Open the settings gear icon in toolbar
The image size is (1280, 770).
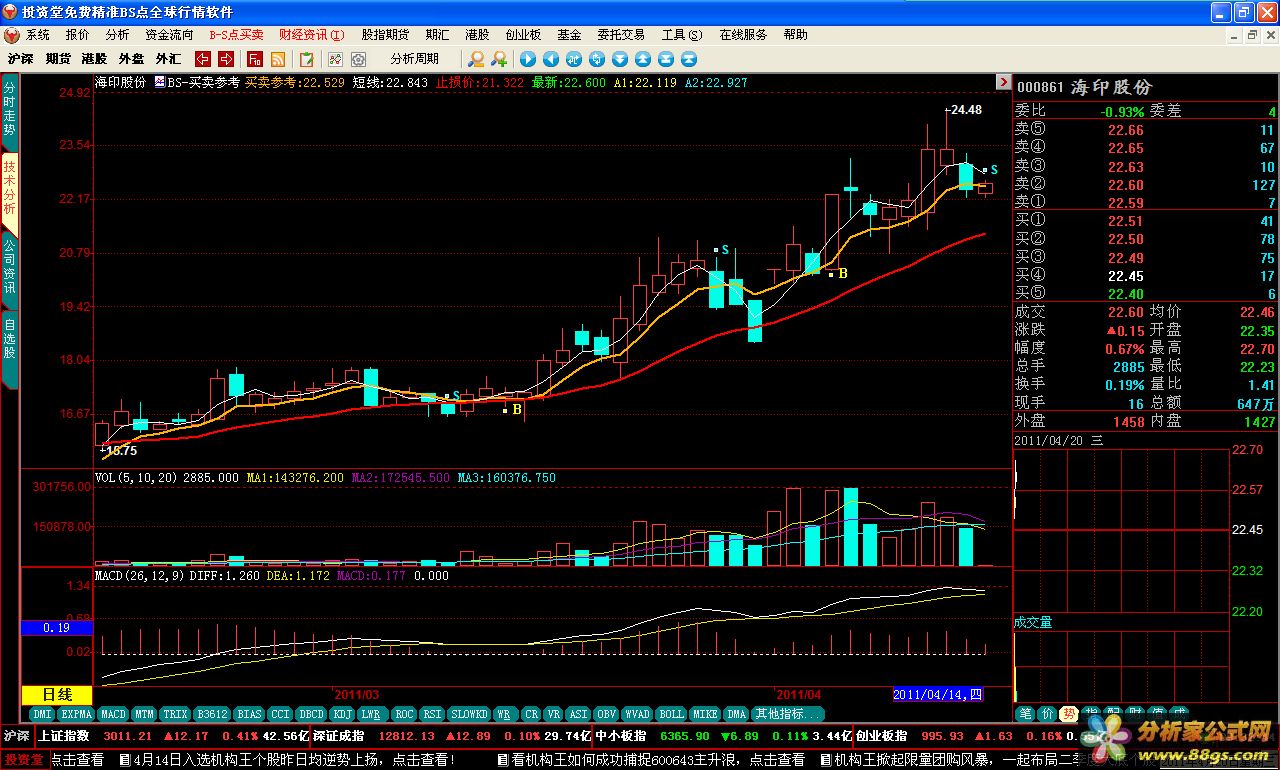[358, 59]
